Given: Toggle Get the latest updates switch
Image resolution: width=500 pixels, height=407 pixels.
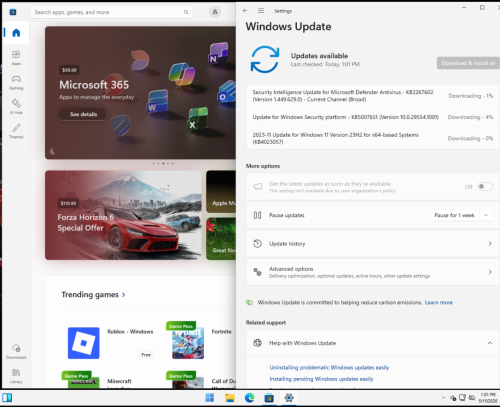Looking at the screenshot, I should (485, 186).
